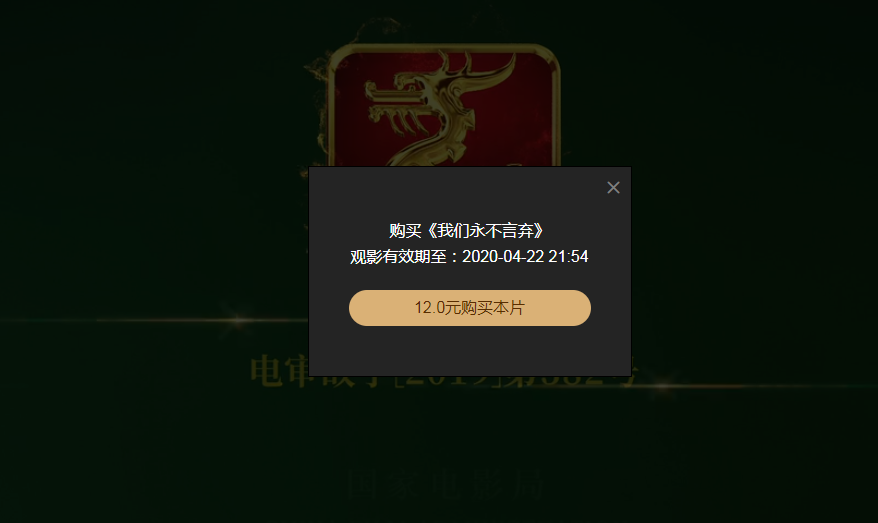Click the right light flare sparkle near dialog corner

coord(662,385)
